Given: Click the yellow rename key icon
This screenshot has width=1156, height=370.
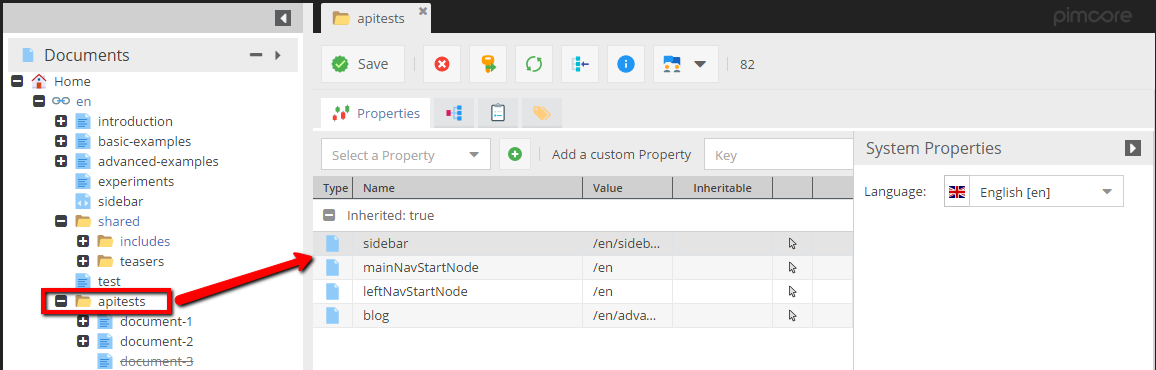Looking at the screenshot, I should [x=488, y=64].
